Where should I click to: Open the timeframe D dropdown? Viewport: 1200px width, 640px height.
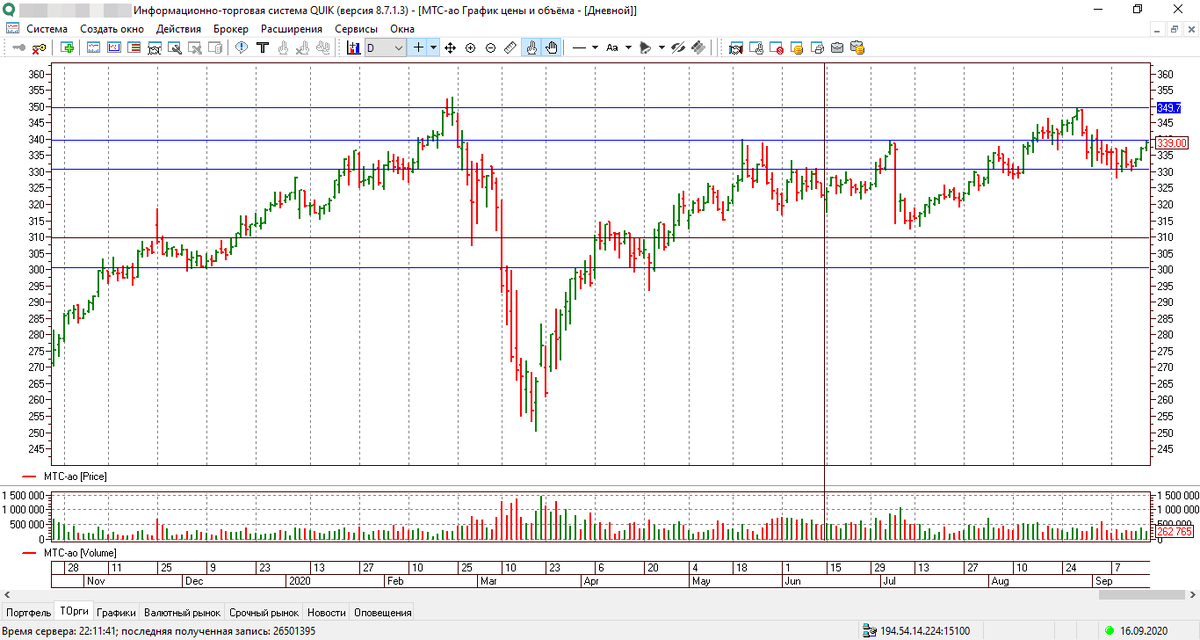[385, 47]
